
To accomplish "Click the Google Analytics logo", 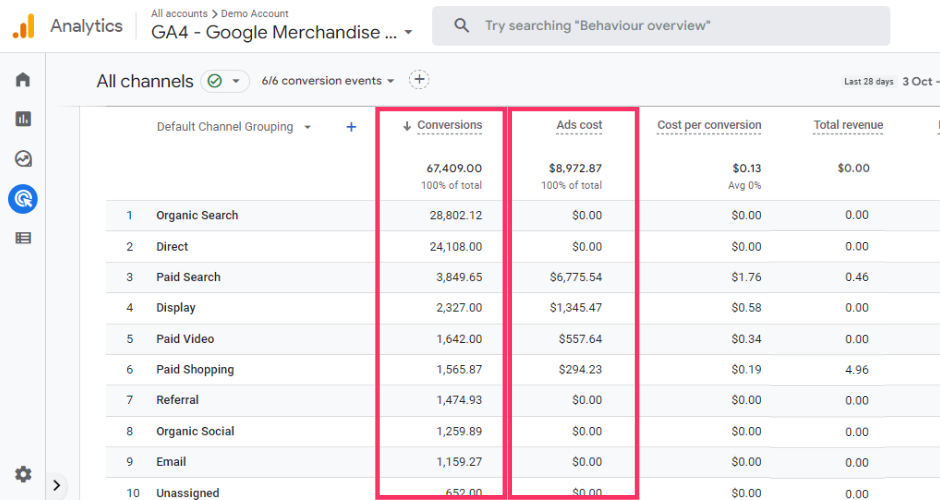I will [x=24, y=26].
